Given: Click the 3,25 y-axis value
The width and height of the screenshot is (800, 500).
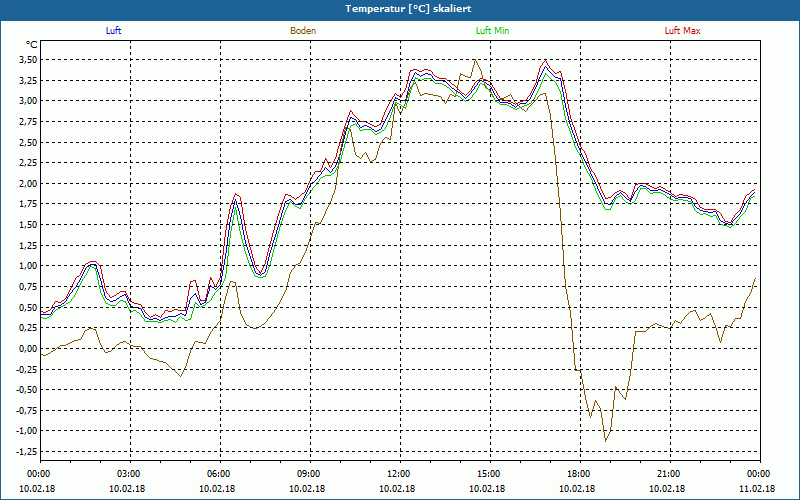Looking at the screenshot, I should (27, 81).
